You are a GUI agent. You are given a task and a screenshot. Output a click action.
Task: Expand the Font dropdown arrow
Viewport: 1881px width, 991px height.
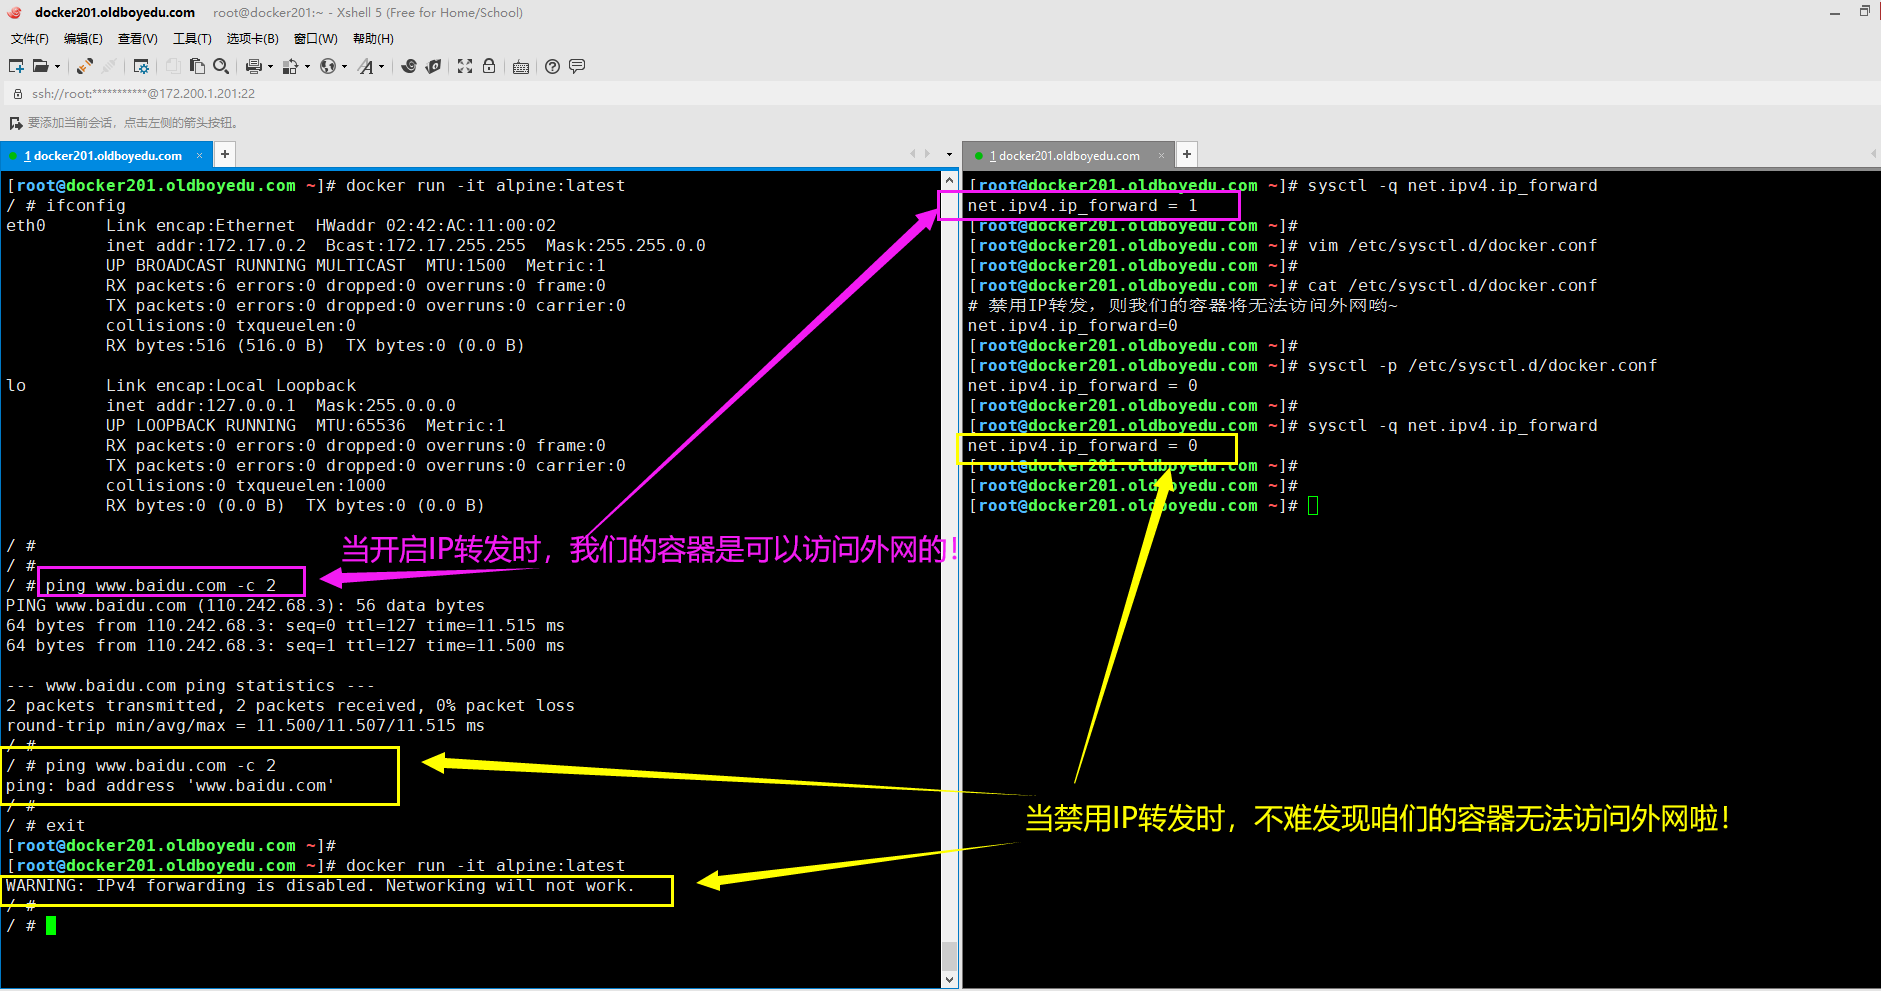(382, 67)
